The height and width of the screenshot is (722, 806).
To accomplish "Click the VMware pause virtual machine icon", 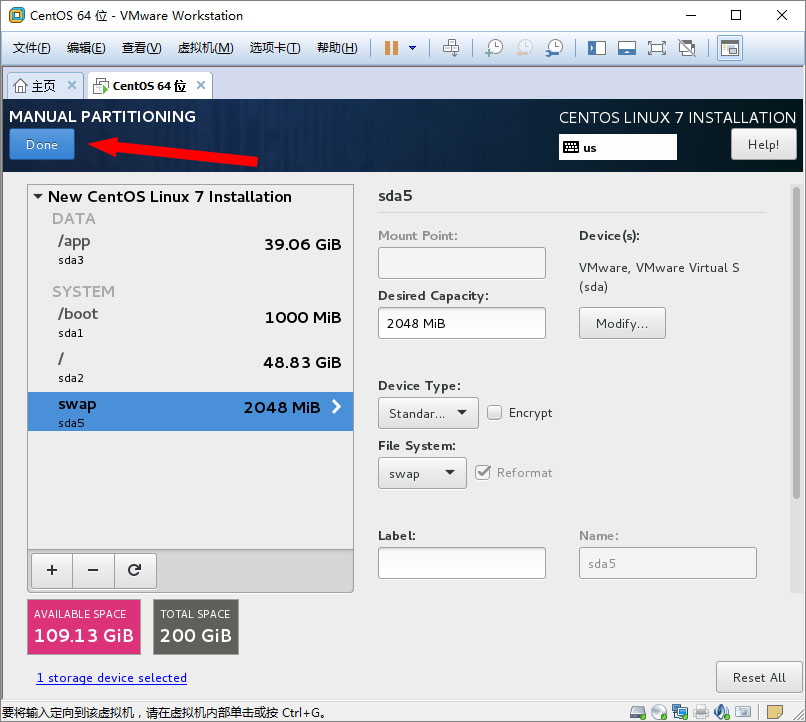I will pos(391,48).
